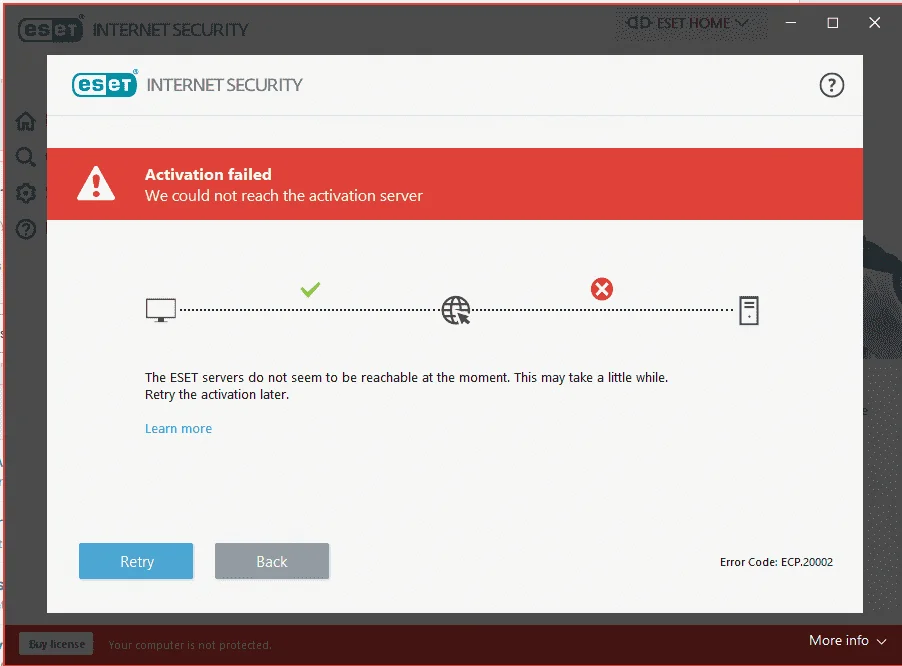Click 'Your computer is not protected.' message
902x666 pixels.
[190, 645]
